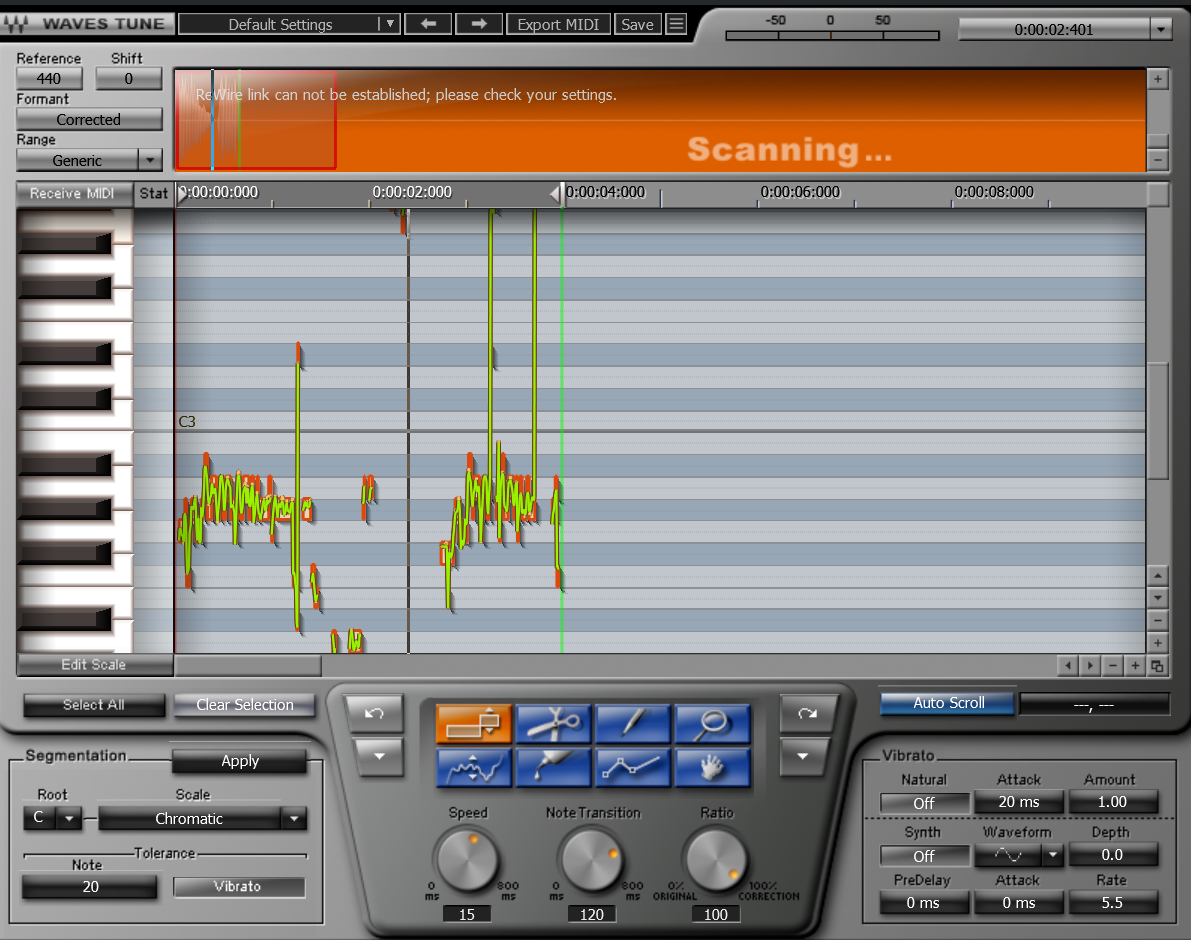Select the Note tool

pyautogui.click(x=473, y=724)
